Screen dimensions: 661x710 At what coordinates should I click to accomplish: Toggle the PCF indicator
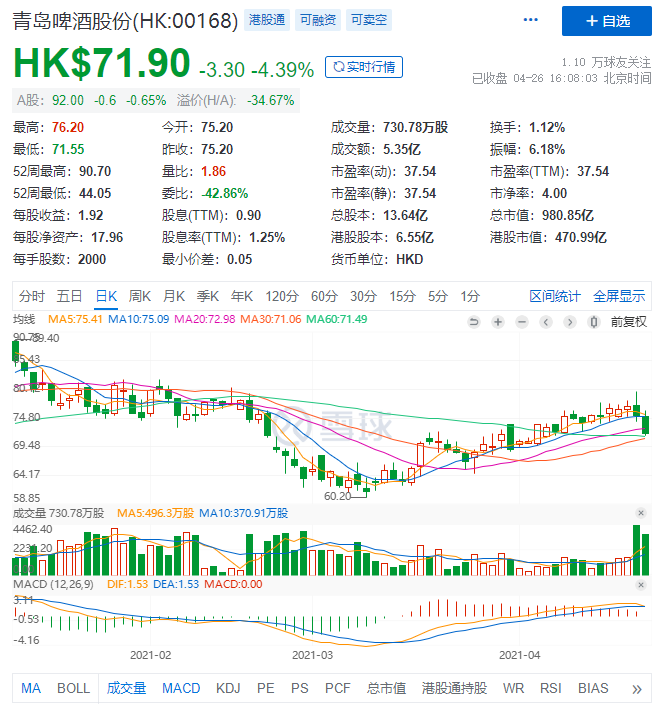tap(337, 688)
